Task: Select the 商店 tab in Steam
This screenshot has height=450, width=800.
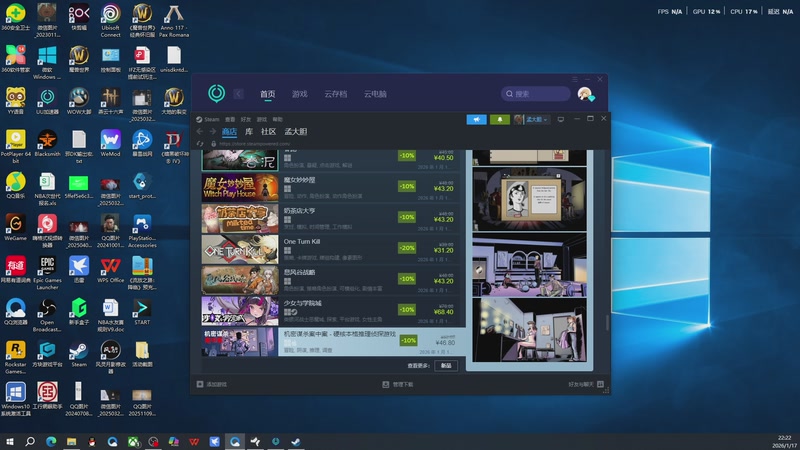Action: [229, 132]
